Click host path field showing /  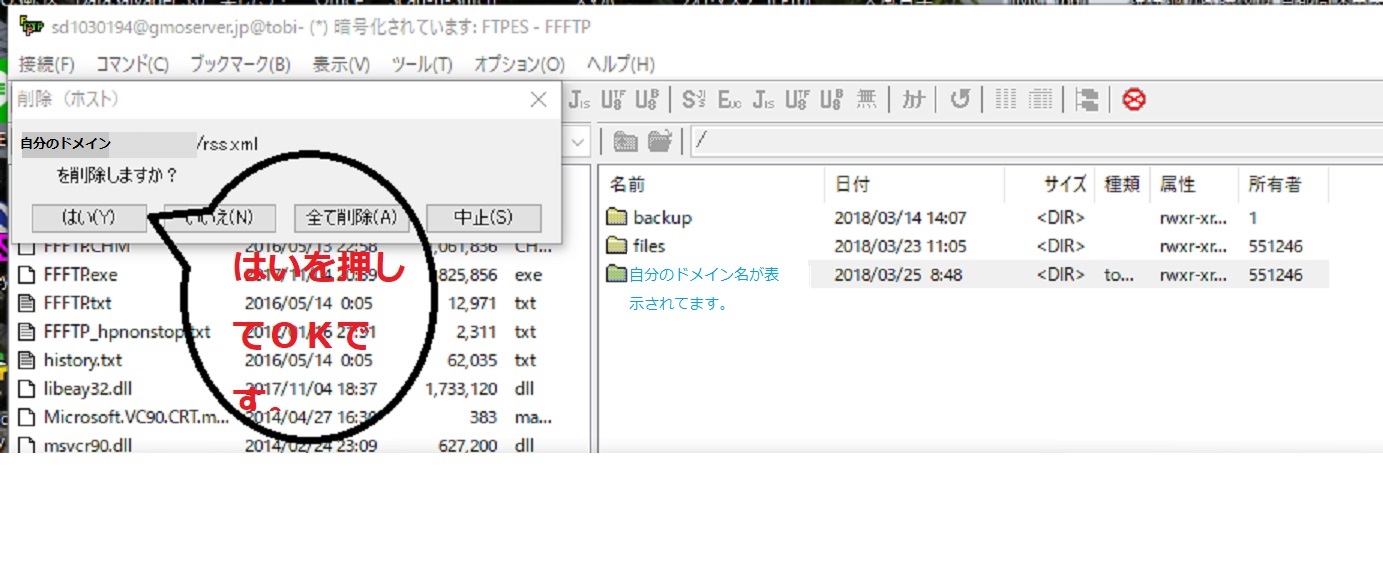1035,142
